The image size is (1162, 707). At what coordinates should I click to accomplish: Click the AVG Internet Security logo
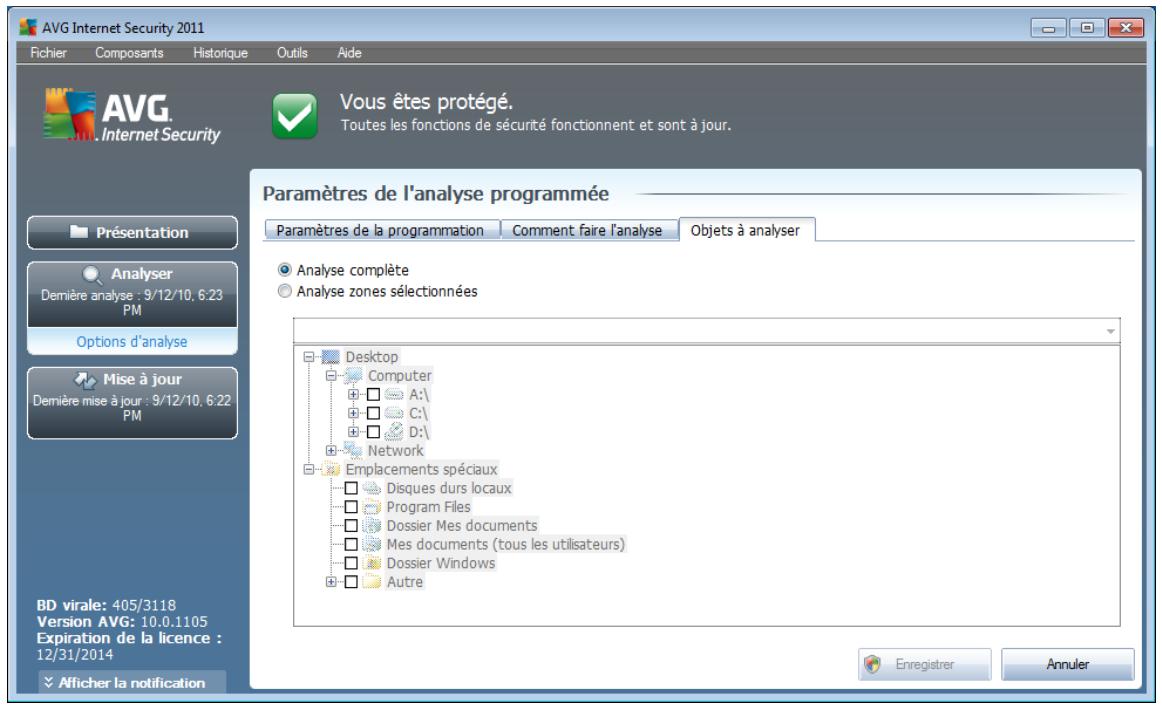[x=132, y=116]
